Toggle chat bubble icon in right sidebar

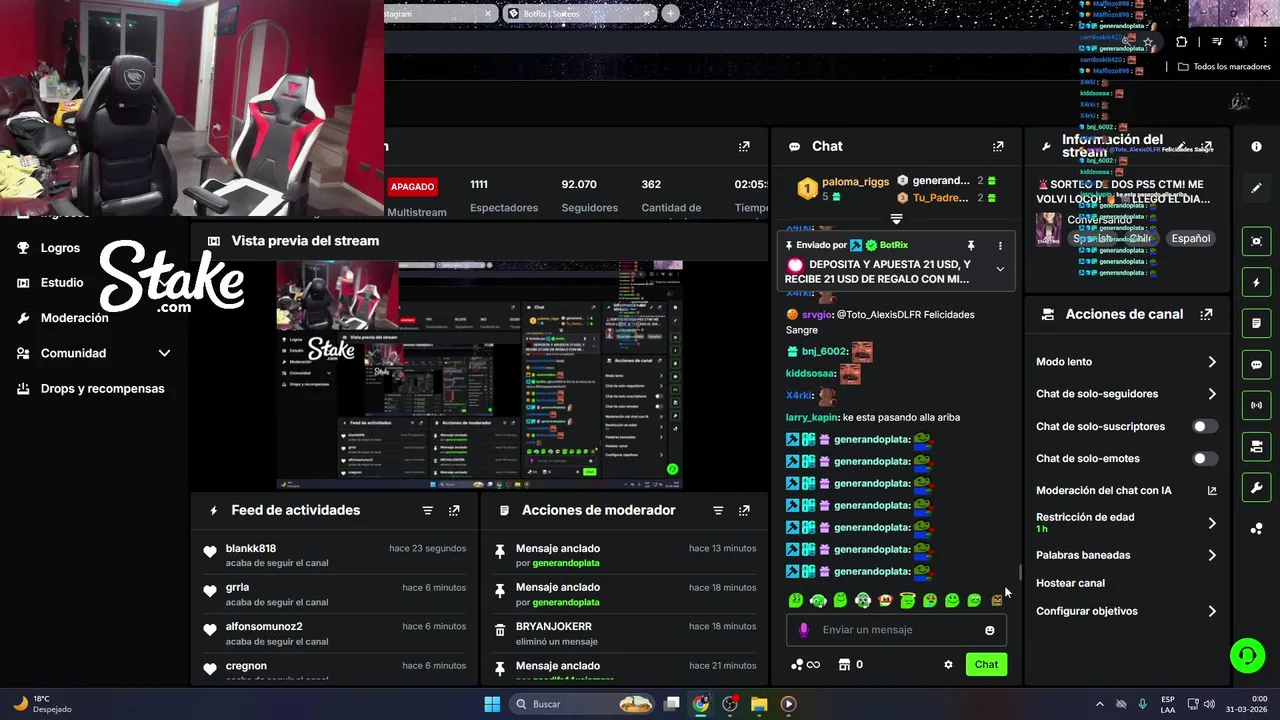coord(1257,364)
